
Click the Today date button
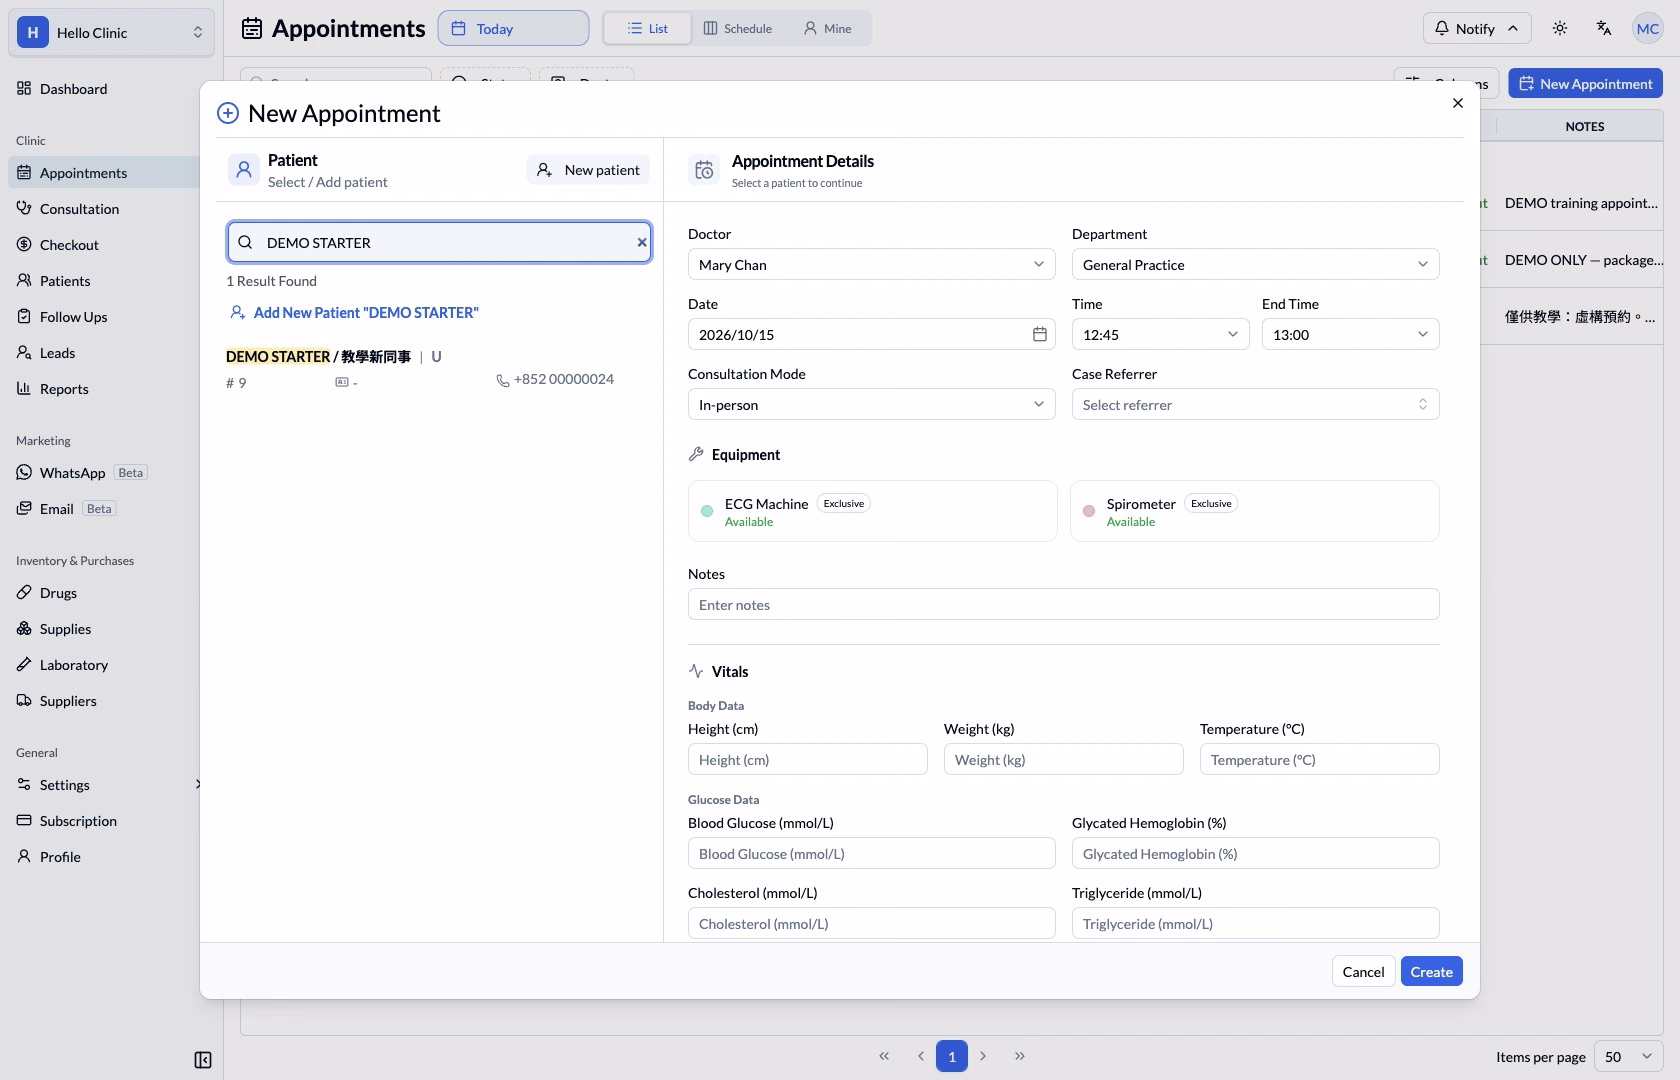[513, 28]
